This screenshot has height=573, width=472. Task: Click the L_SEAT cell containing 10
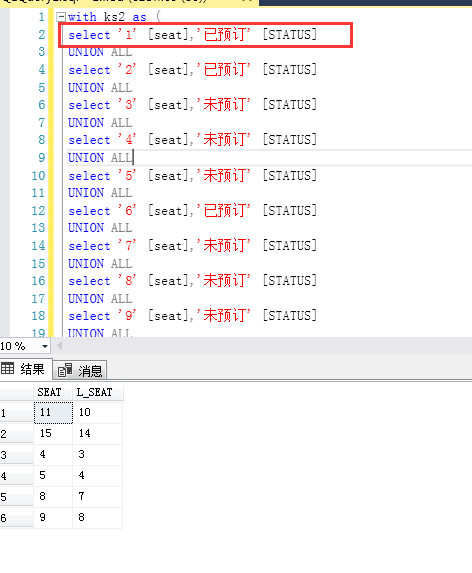point(98,413)
